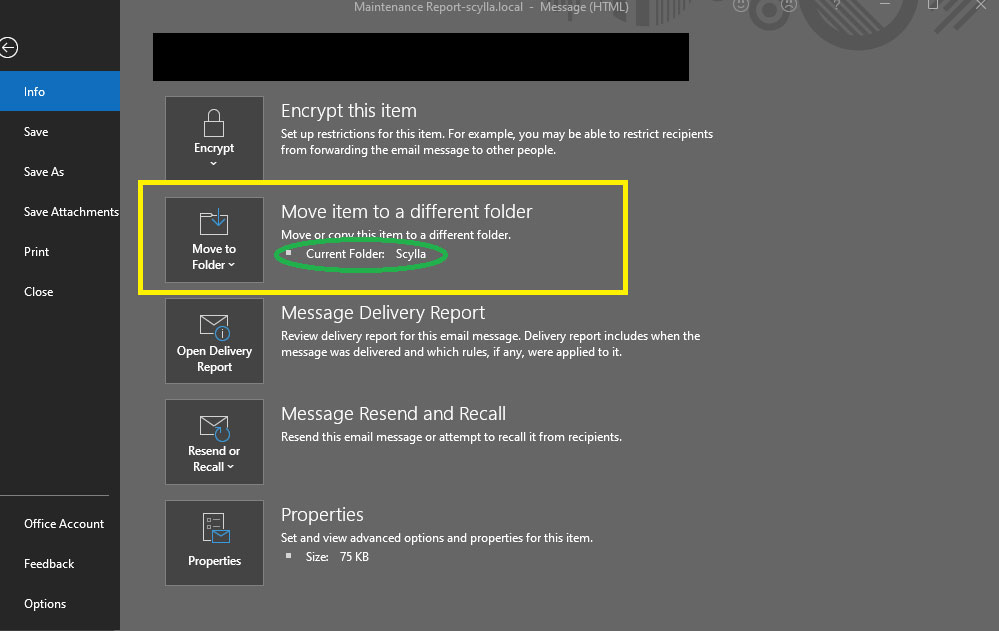Click the smiley feedback icon in title bar
This screenshot has width=999, height=631.
click(739, 6)
